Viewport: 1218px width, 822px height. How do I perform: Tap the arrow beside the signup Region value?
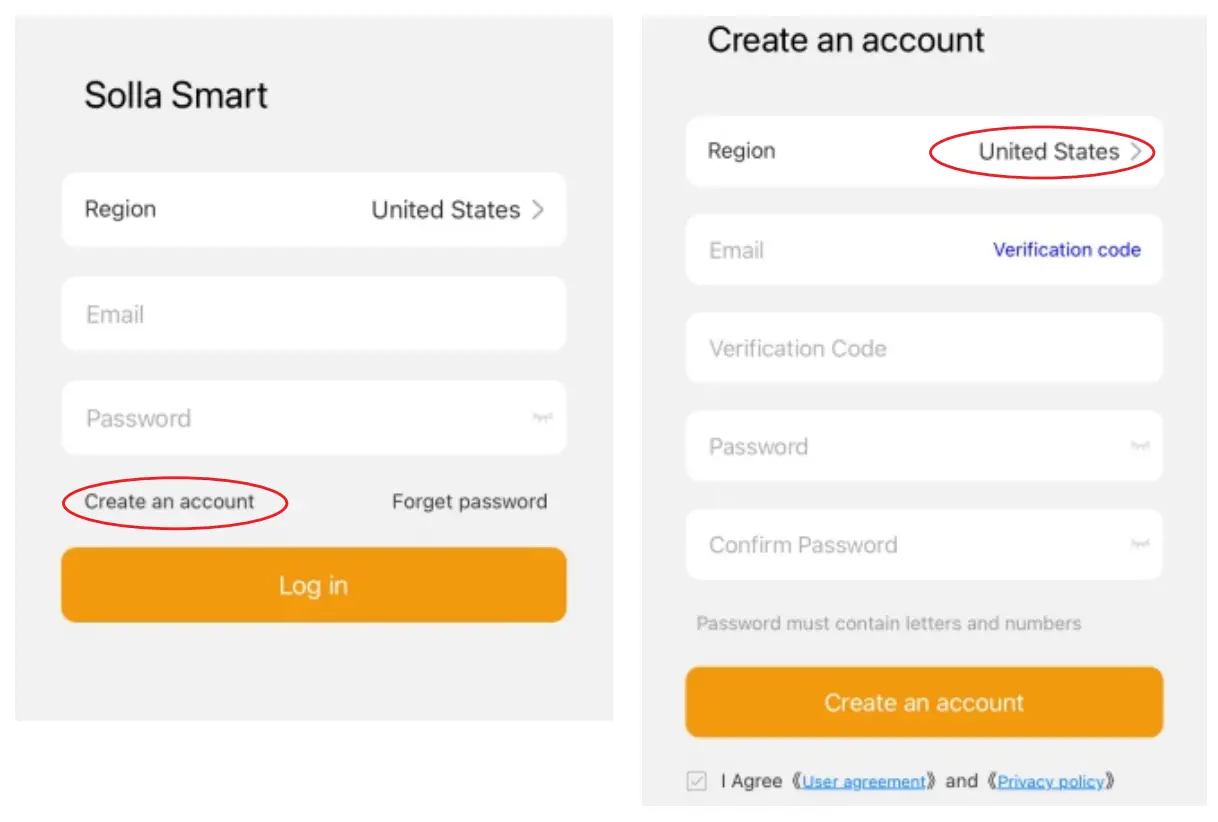click(x=1139, y=152)
